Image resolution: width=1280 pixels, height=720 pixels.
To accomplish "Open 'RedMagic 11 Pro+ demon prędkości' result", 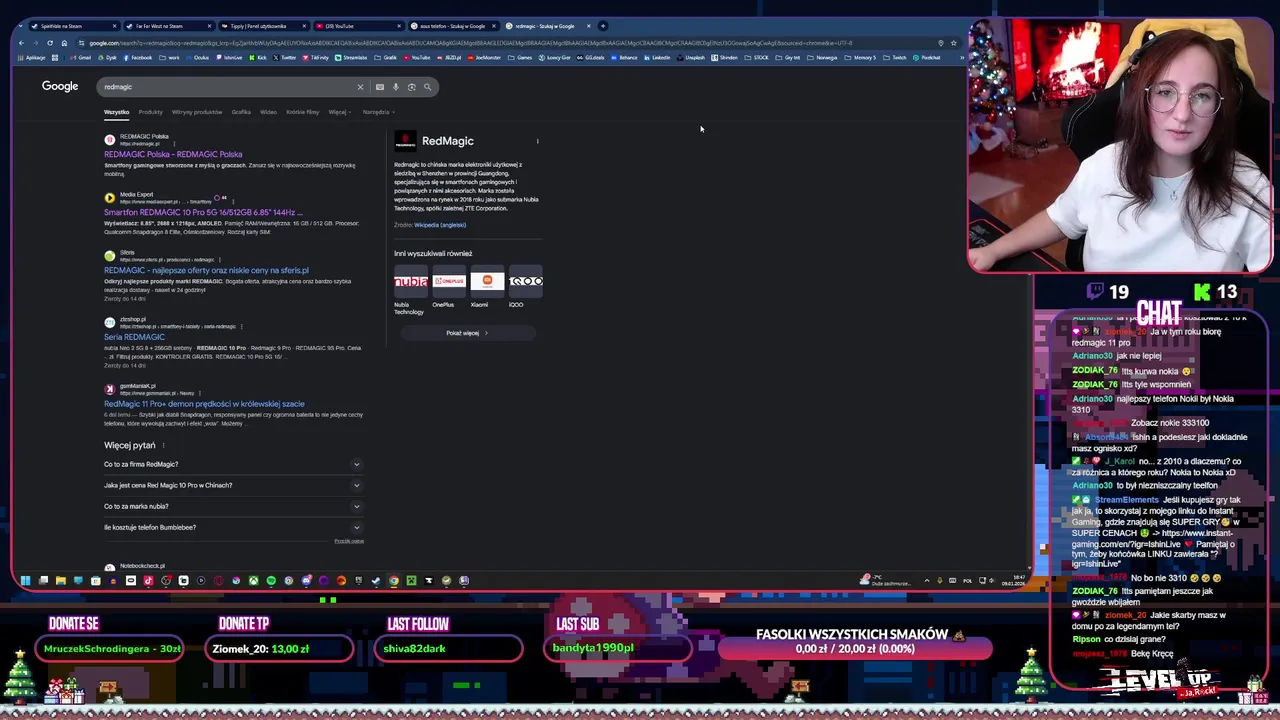I will pos(204,404).
